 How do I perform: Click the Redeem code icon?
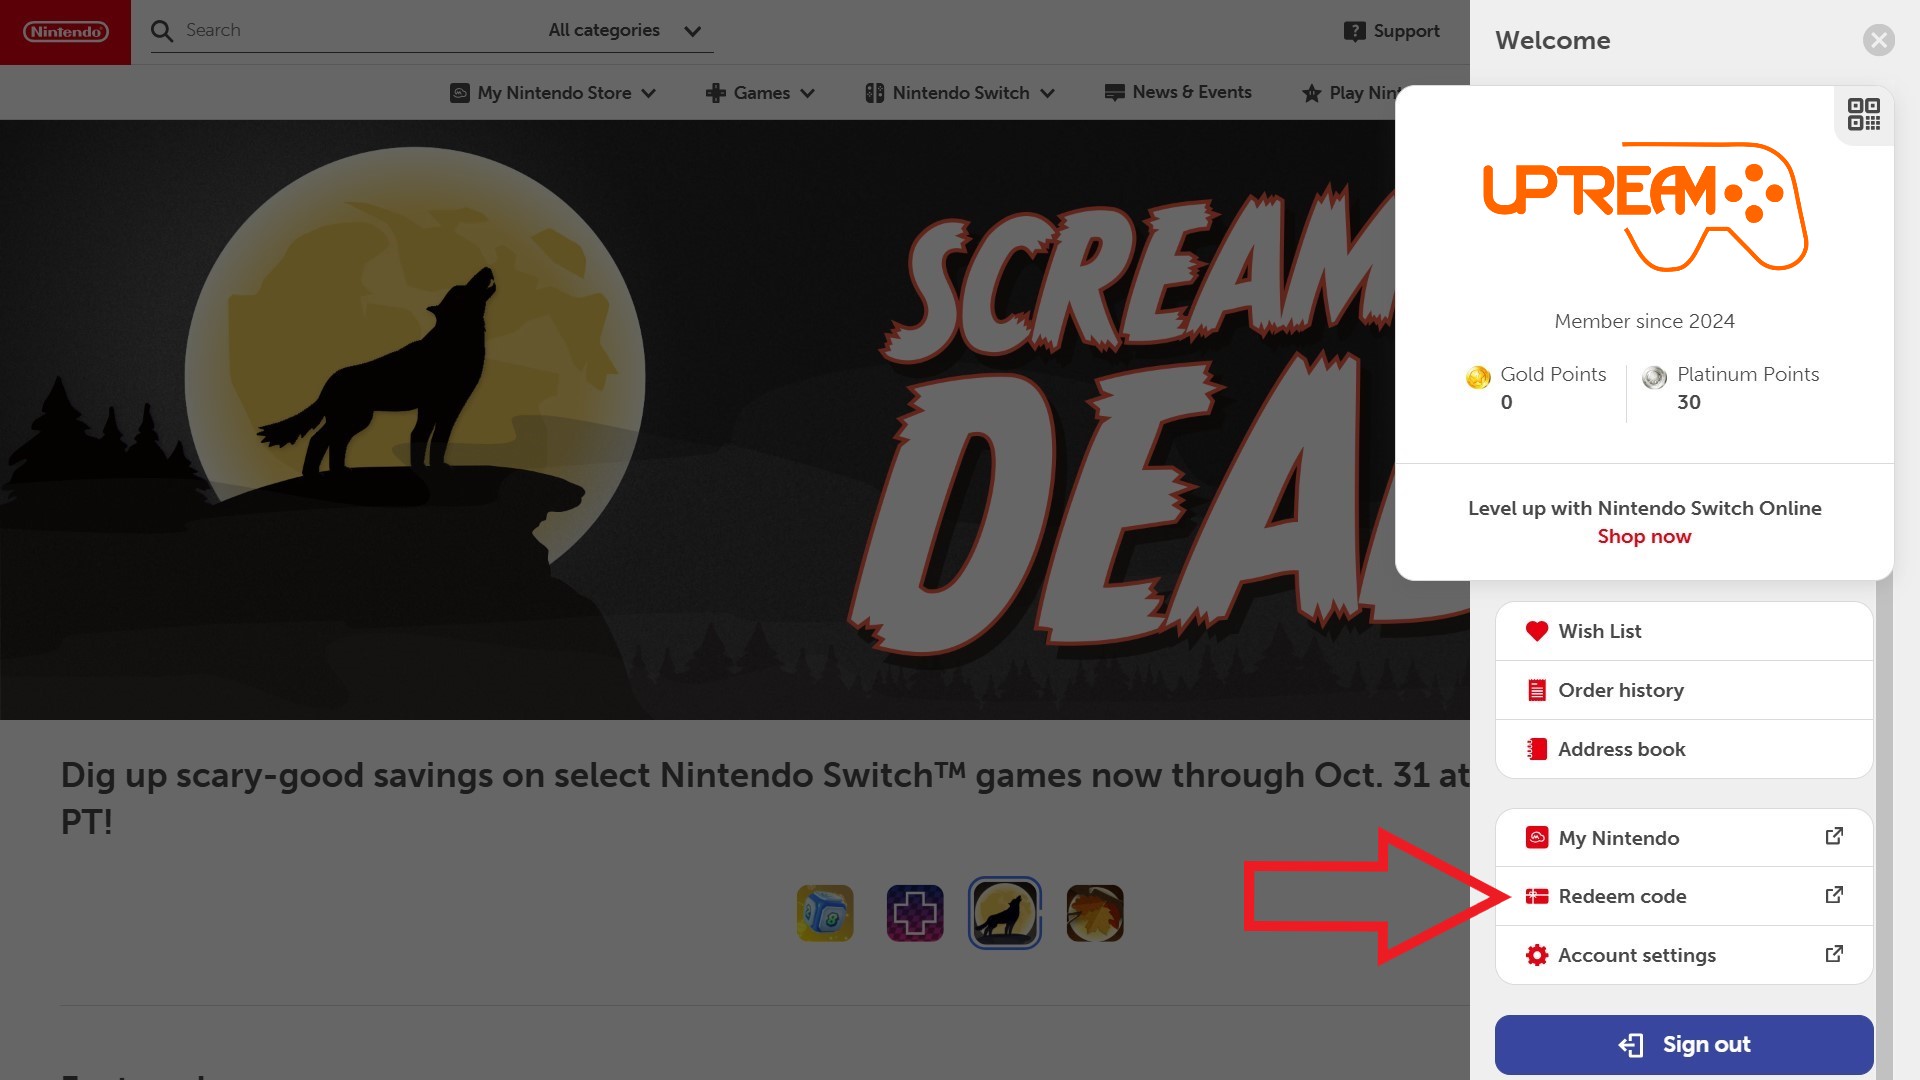[1536, 897]
